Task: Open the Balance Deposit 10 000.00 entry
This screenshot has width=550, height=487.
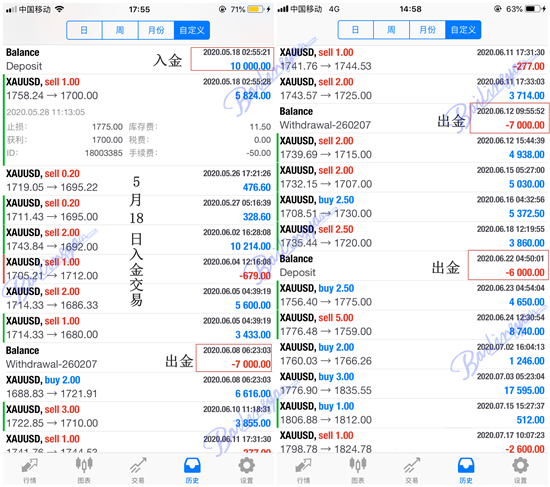Action: pyautogui.click(x=138, y=59)
